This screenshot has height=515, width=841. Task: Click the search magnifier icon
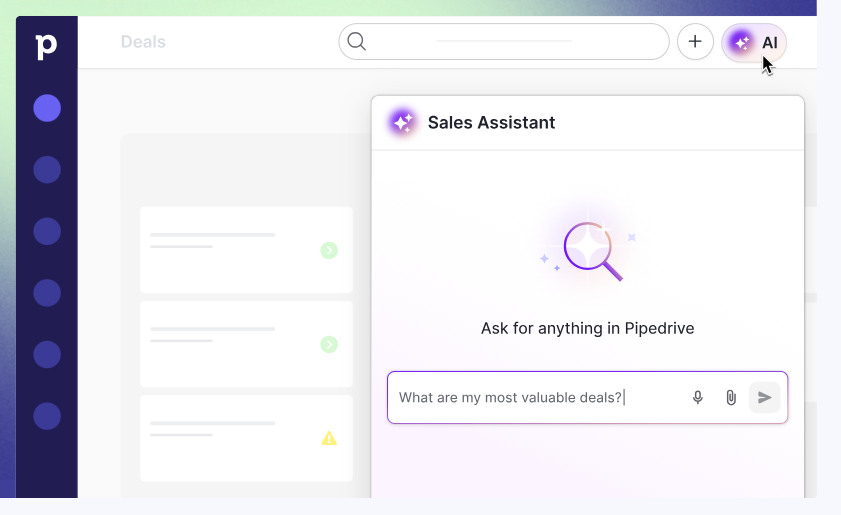pyautogui.click(x=356, y=41)
